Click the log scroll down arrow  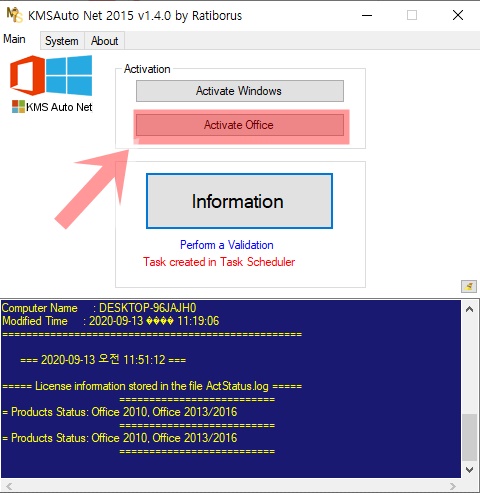pos(469,470)
